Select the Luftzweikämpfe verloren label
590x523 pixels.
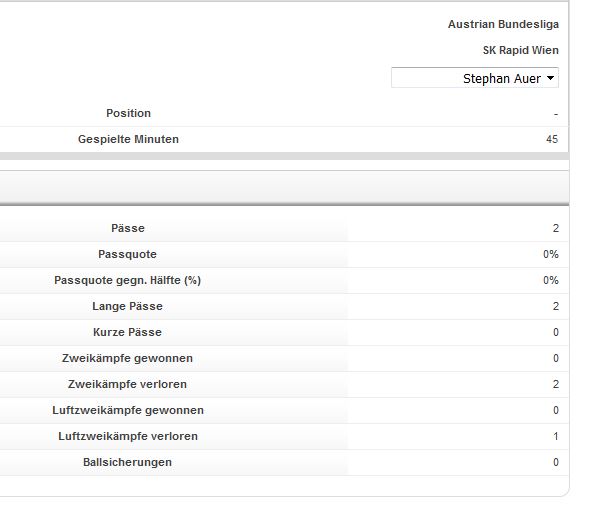coord(128,436)
